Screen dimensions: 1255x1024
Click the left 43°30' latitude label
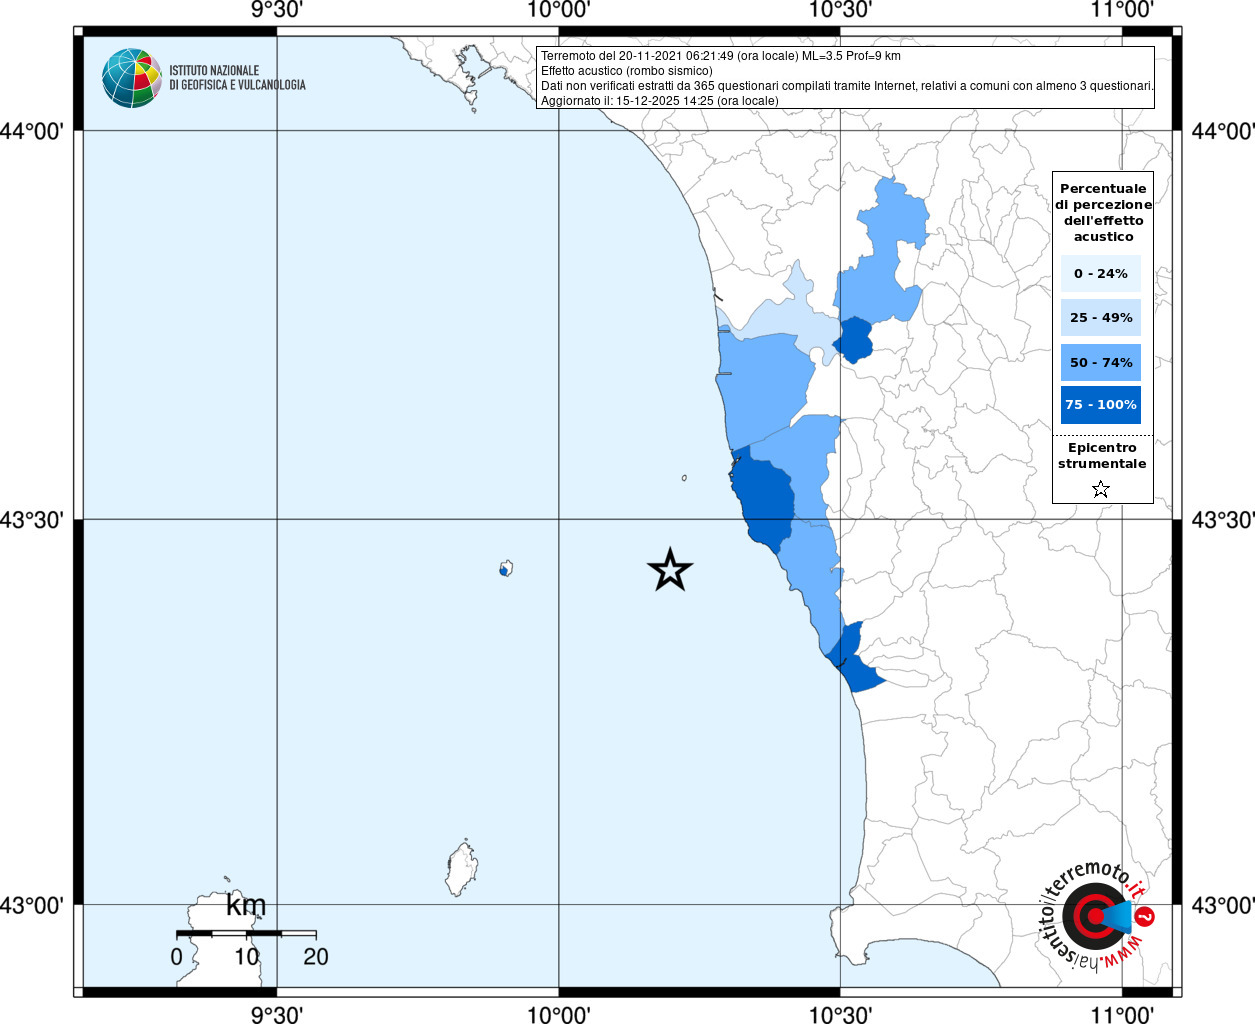point(32,520)
